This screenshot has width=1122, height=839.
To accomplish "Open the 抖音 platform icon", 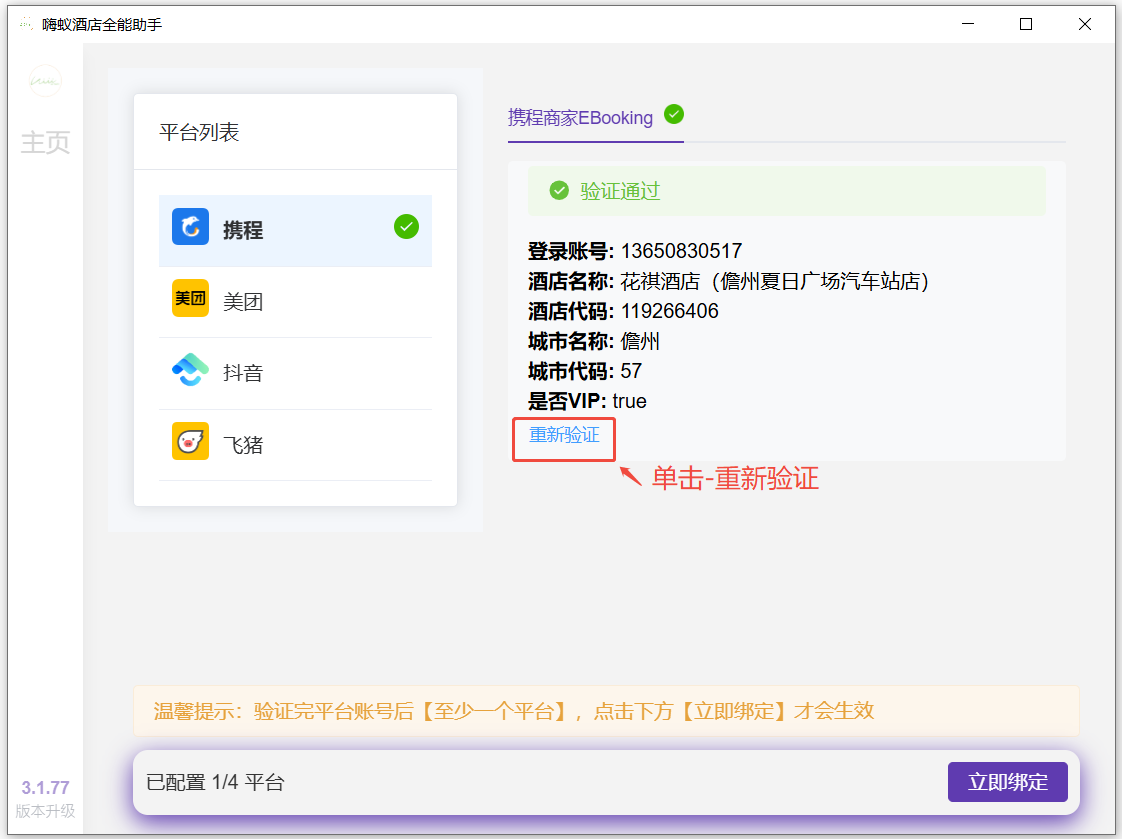I will [190, 371].
